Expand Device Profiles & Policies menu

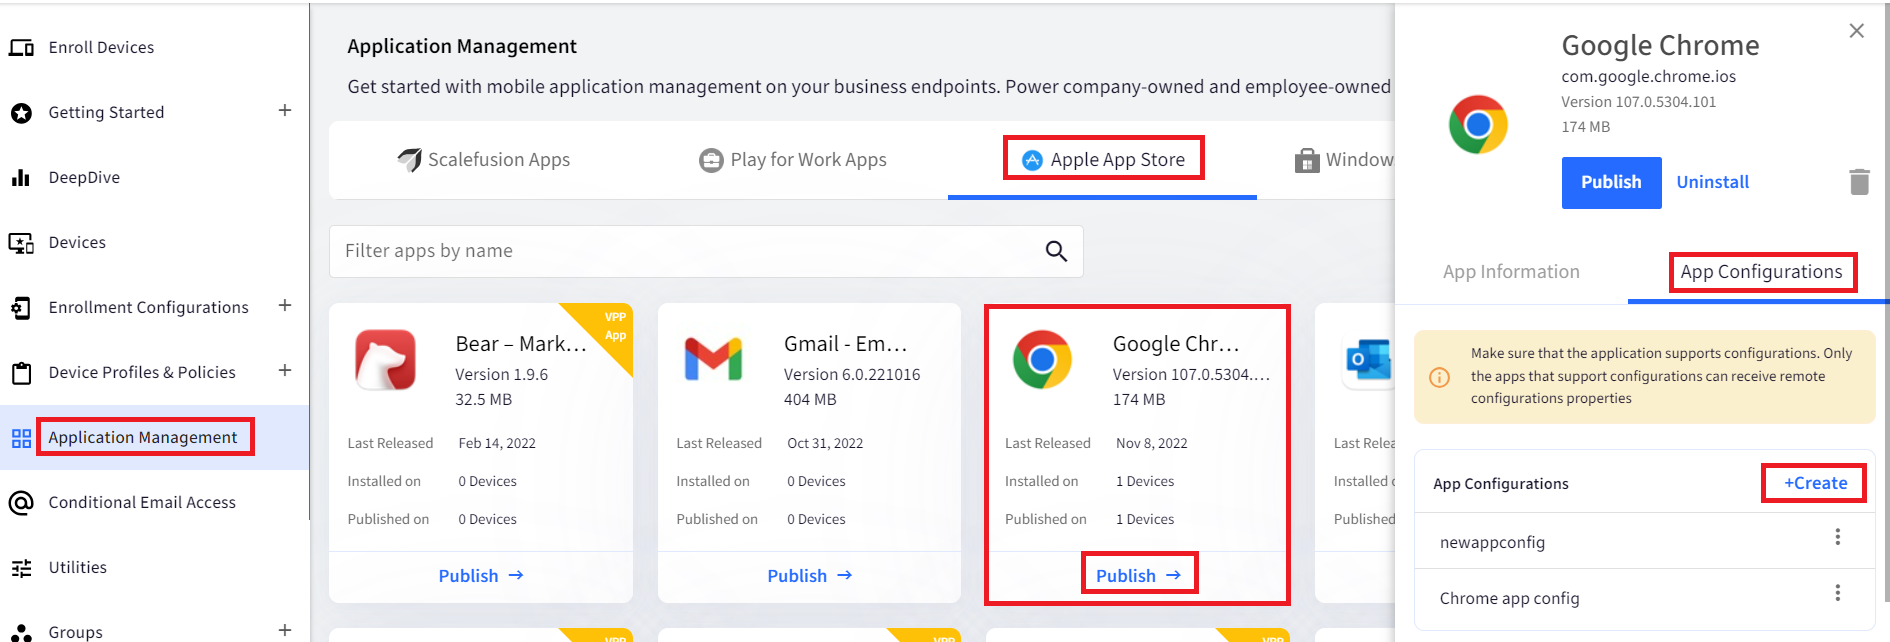(285, 370)
